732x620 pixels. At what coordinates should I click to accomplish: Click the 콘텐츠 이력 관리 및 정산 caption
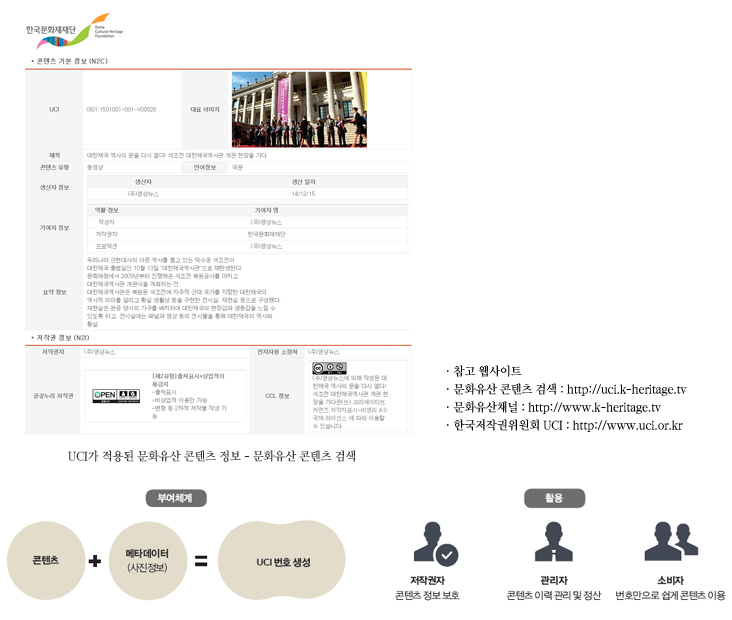point(554,595)
